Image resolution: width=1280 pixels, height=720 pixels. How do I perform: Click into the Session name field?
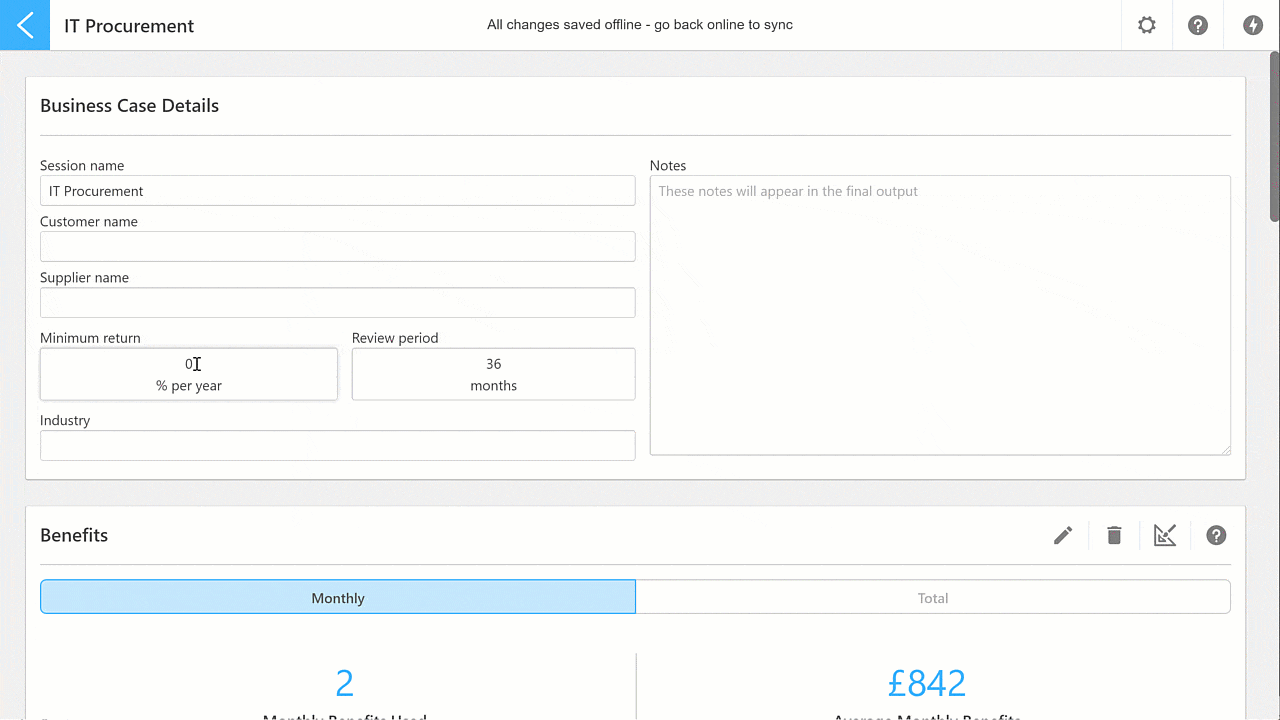338,191
